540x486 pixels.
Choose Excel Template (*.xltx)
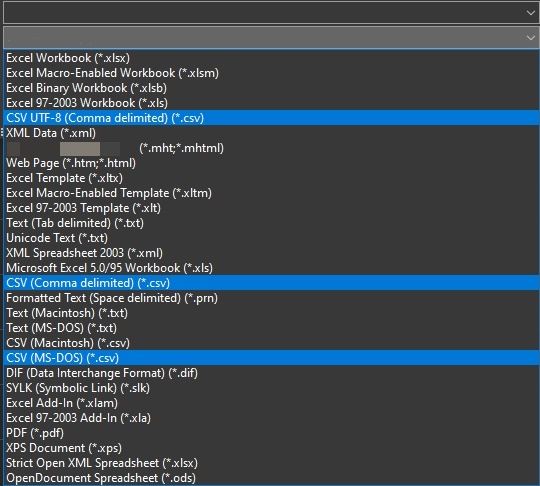(271, 178)
